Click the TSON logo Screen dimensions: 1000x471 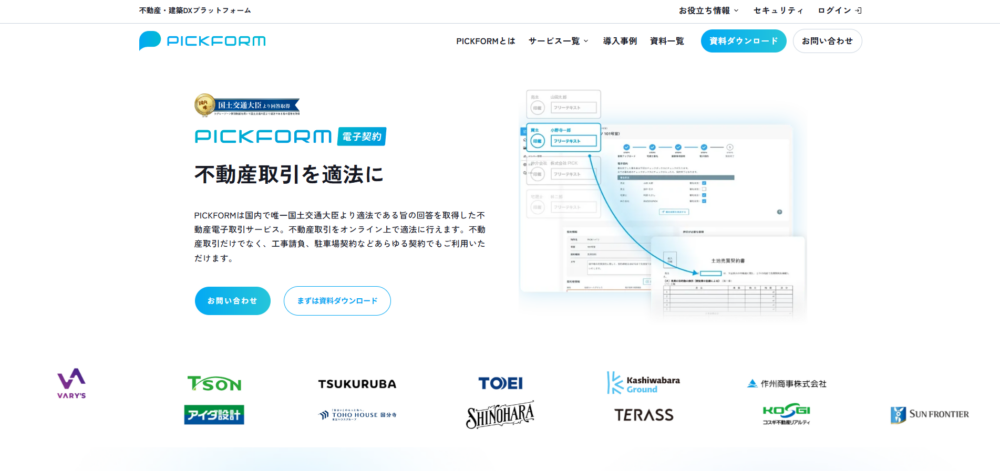point(214,383)
